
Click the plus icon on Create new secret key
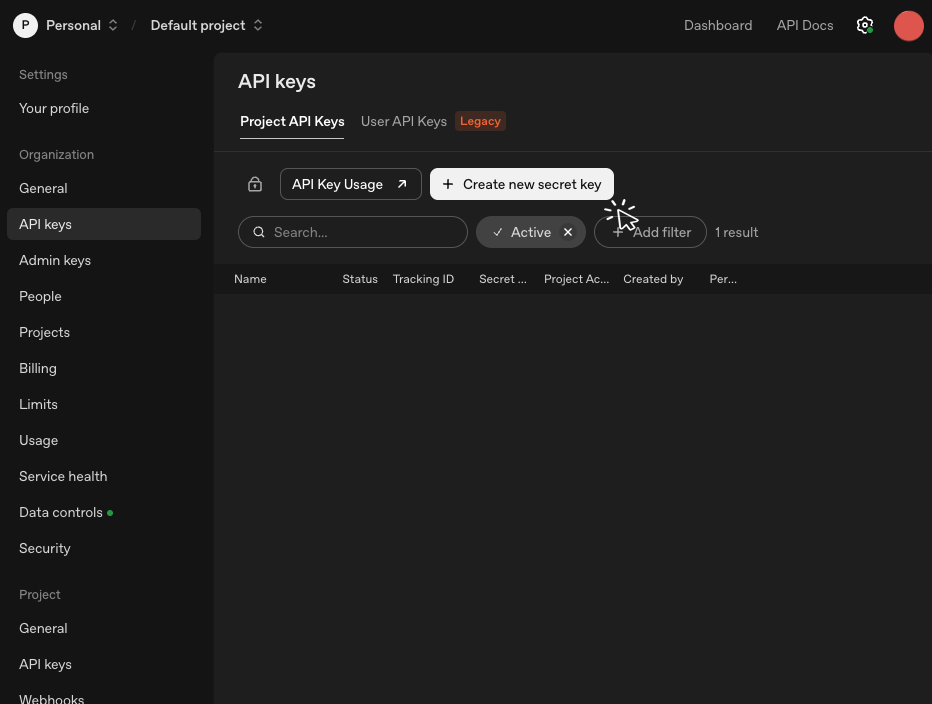point(448,184)
